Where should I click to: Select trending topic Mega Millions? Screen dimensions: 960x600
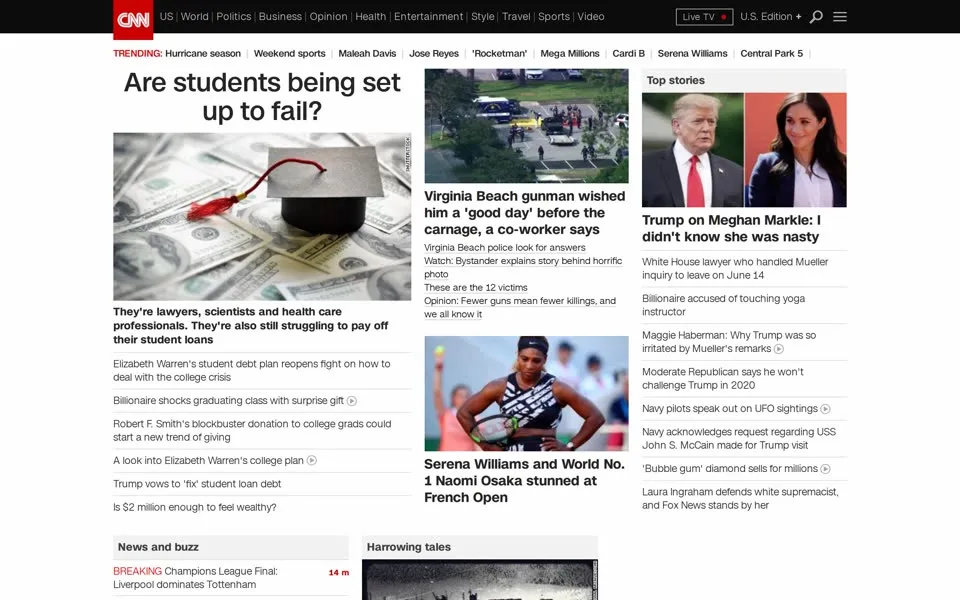point(569,54)
